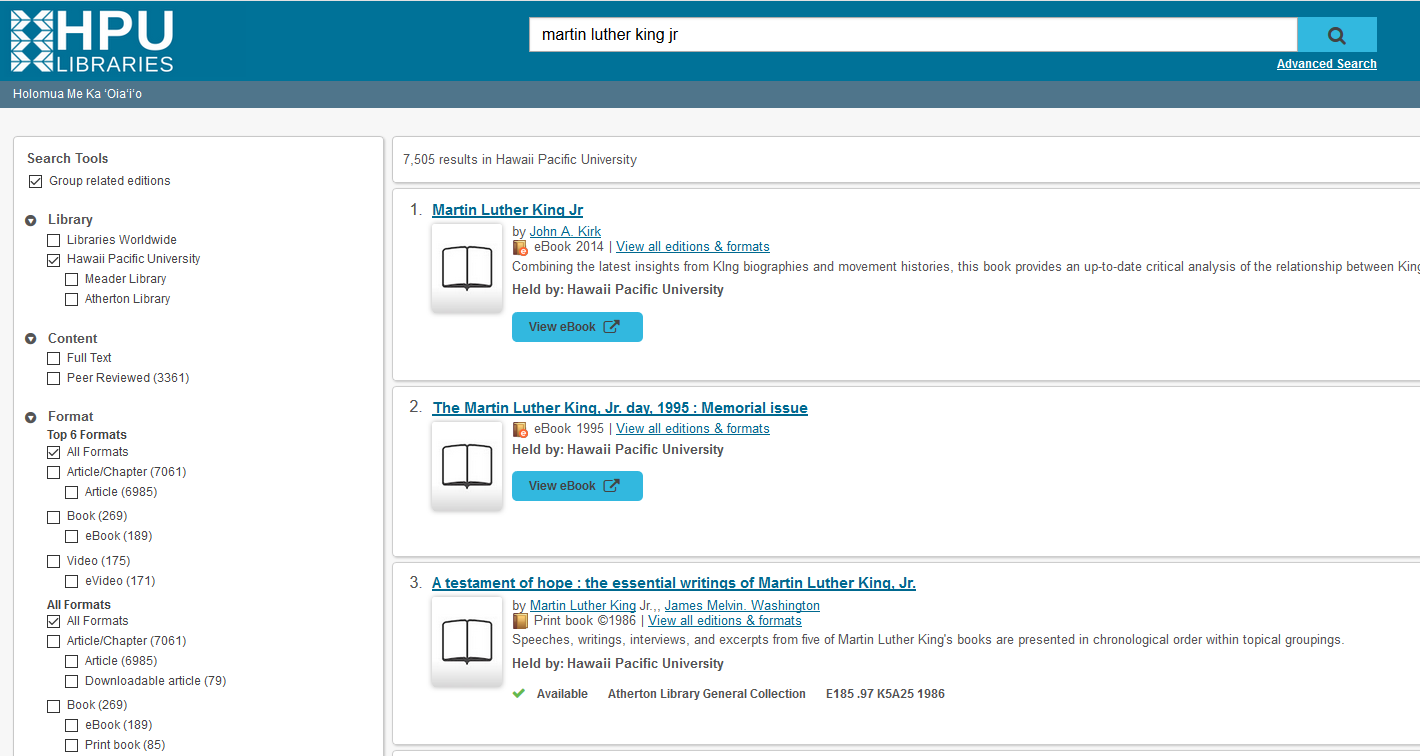Collapse the Format filter section arrow
1420x756 pixels.
(31, 417)
